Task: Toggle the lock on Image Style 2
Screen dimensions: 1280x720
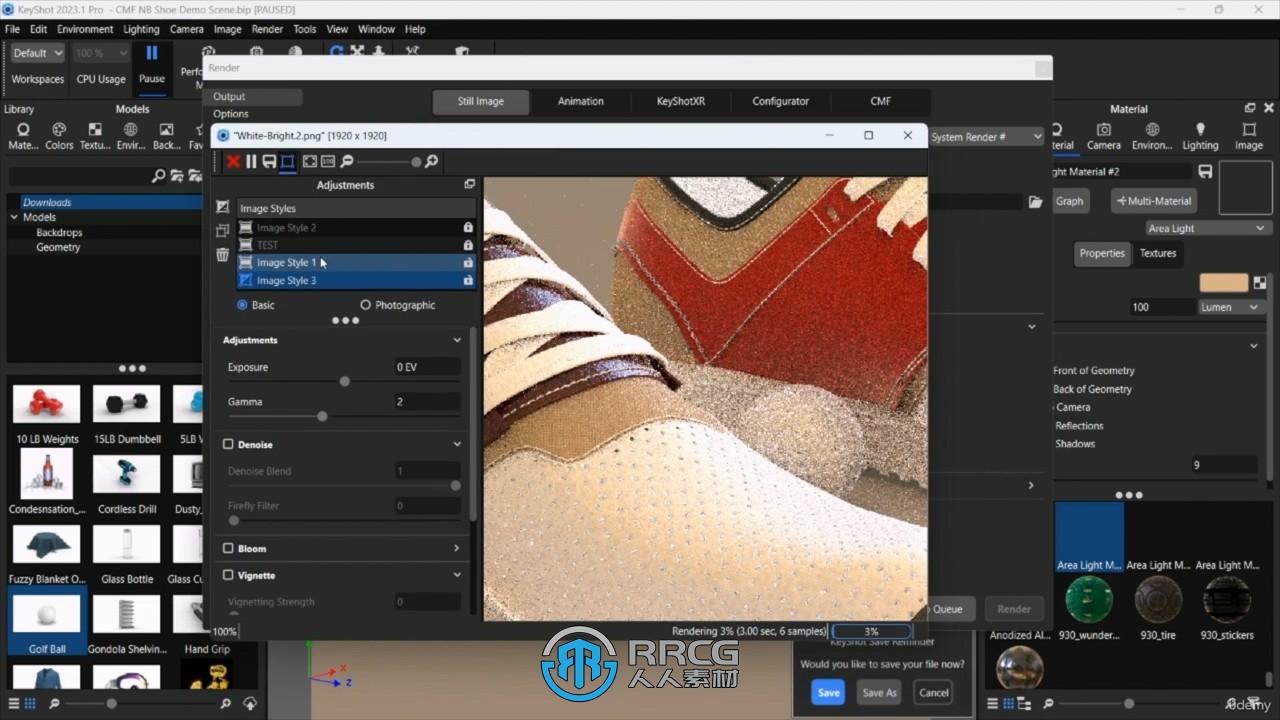Action: (x=467, y=228)
